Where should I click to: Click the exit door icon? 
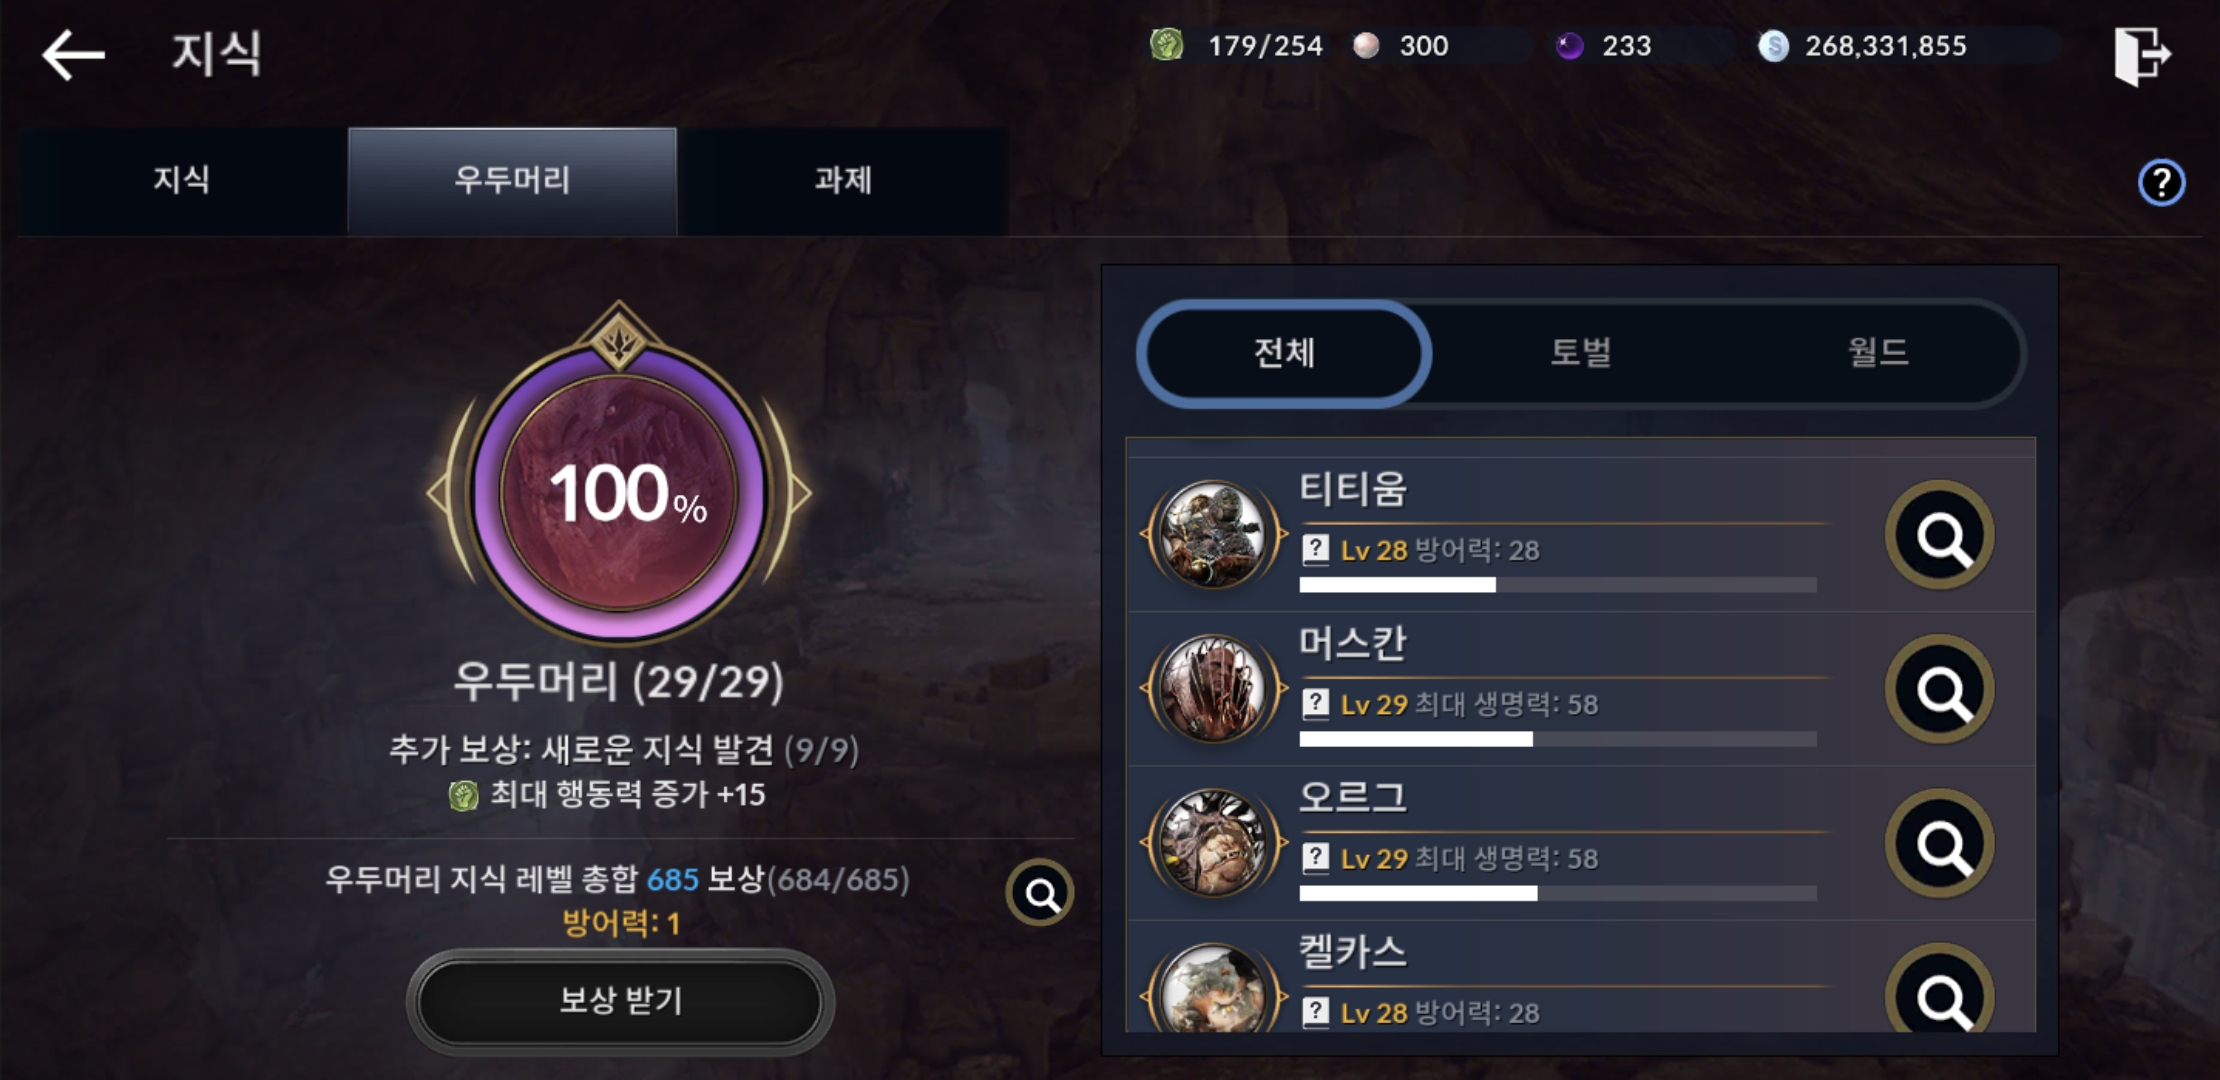[x=2142, y=55]
